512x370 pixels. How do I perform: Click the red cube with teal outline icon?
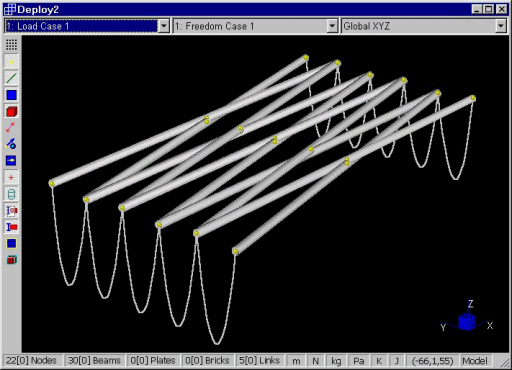[x=11, y=260]
